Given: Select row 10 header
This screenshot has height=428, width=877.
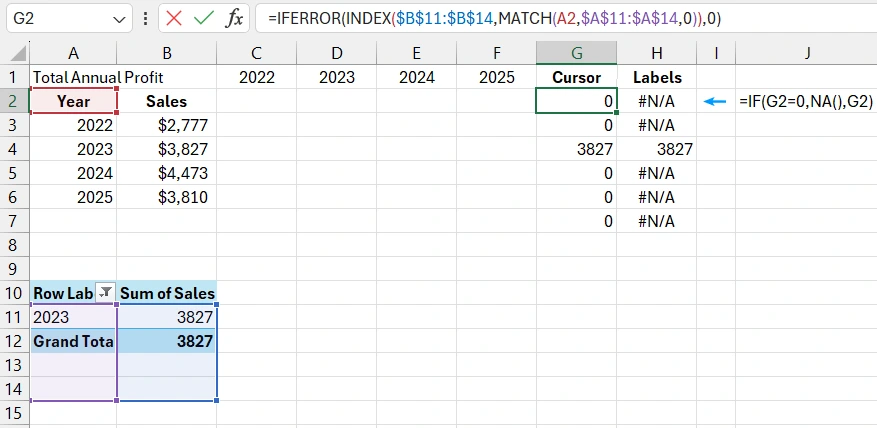Looking at the screenshot, I should (15, 293).
